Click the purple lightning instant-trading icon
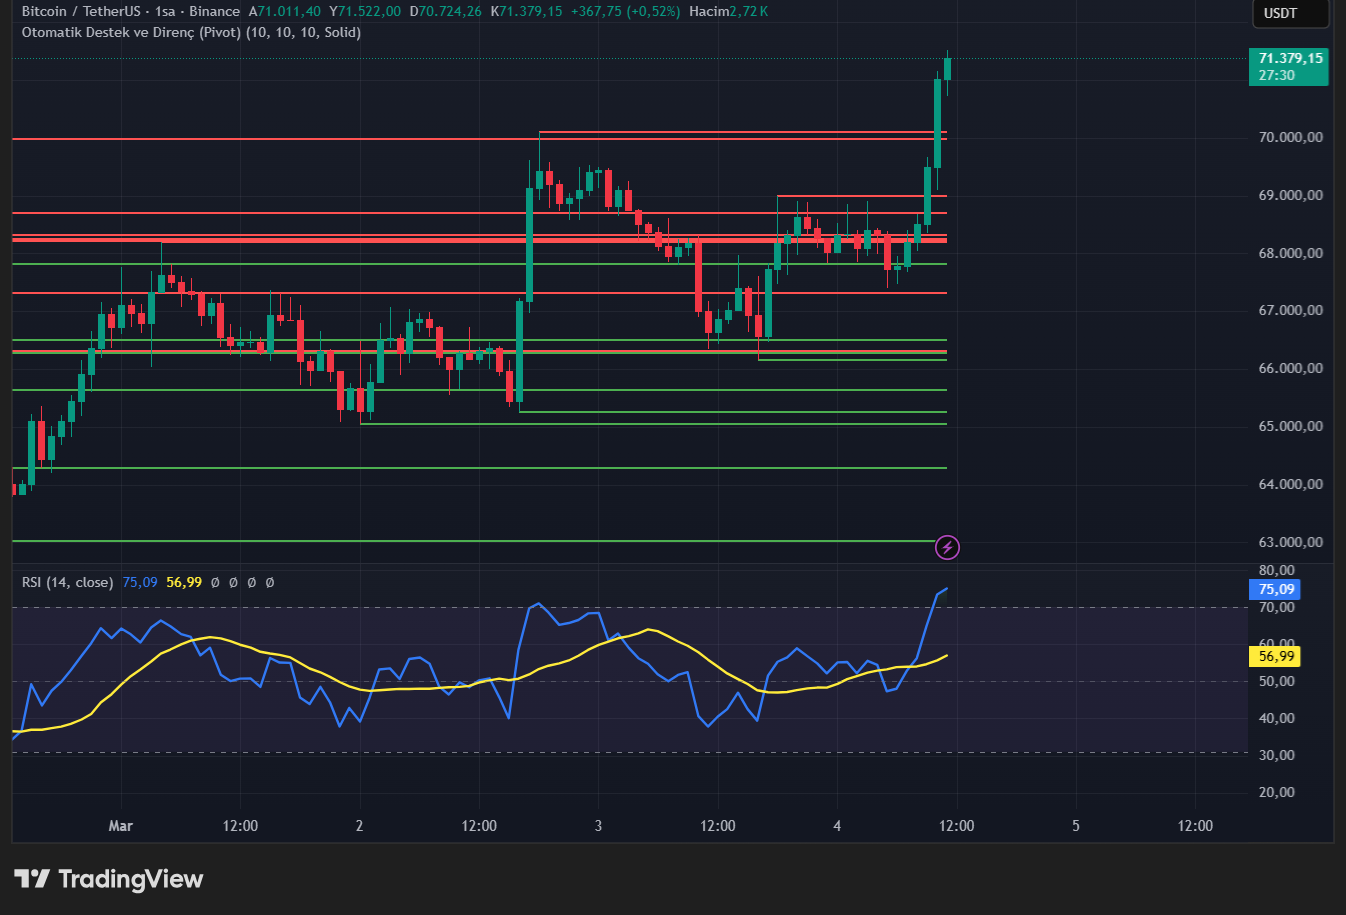This screenshot has height=915, width=1346. [947, 547]
